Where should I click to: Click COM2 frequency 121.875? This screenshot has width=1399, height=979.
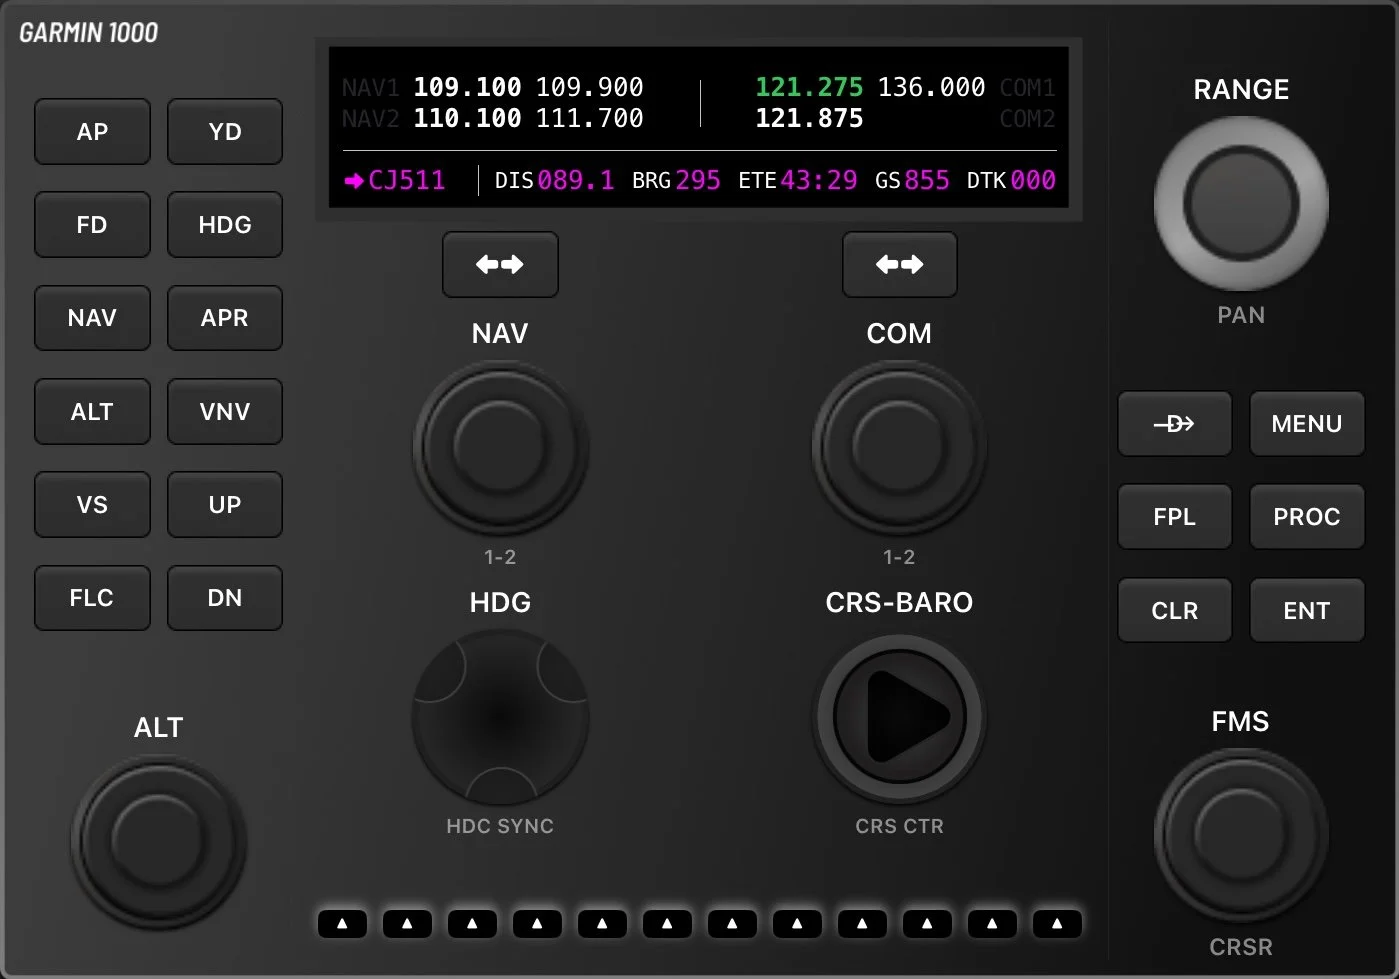click(809, 118)
